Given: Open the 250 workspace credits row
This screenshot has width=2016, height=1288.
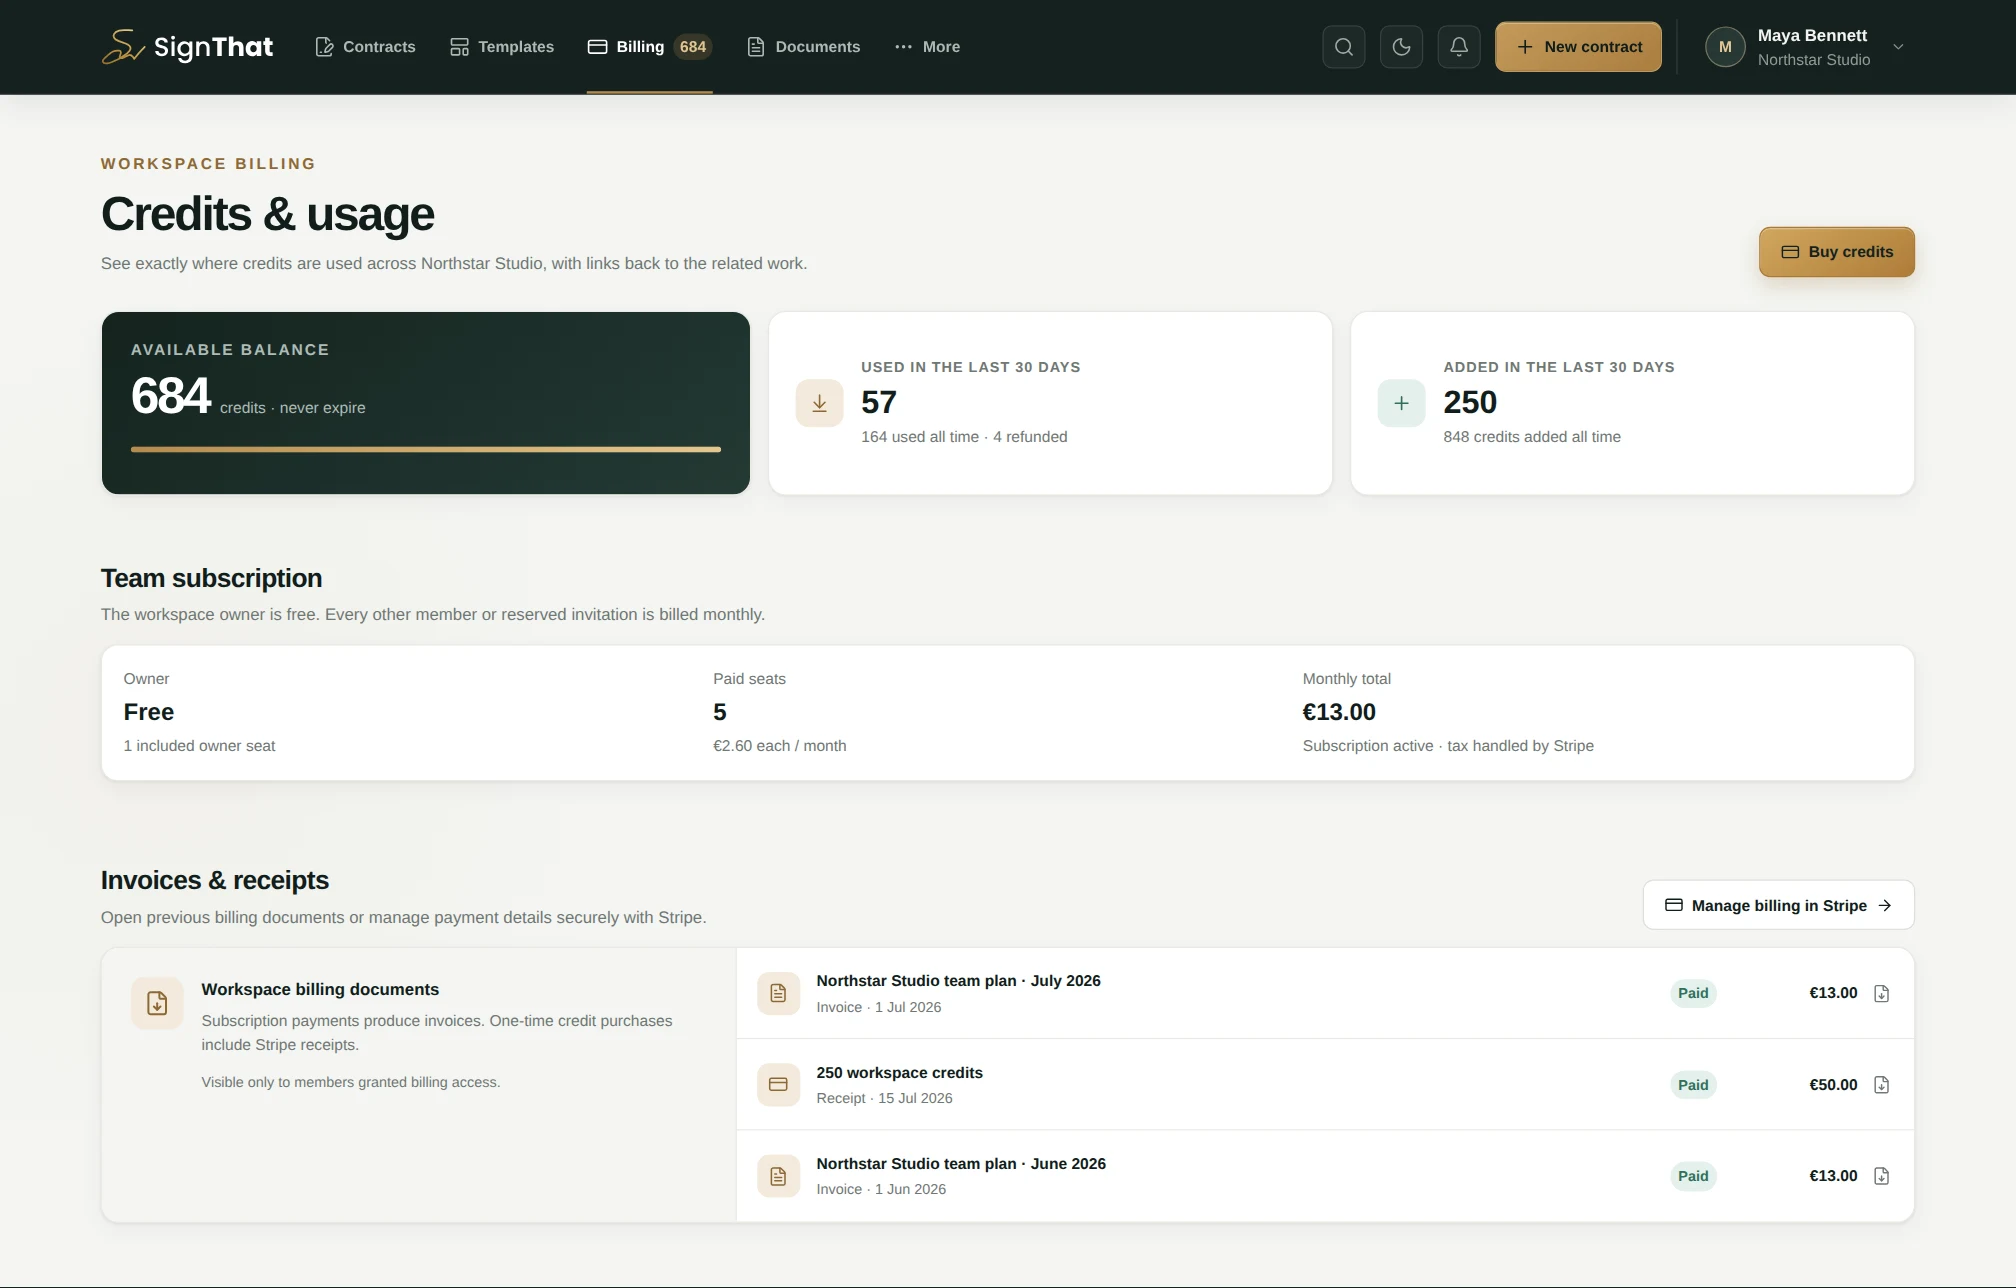Looking at the screenshot, I should [x=1325, y=1085].
